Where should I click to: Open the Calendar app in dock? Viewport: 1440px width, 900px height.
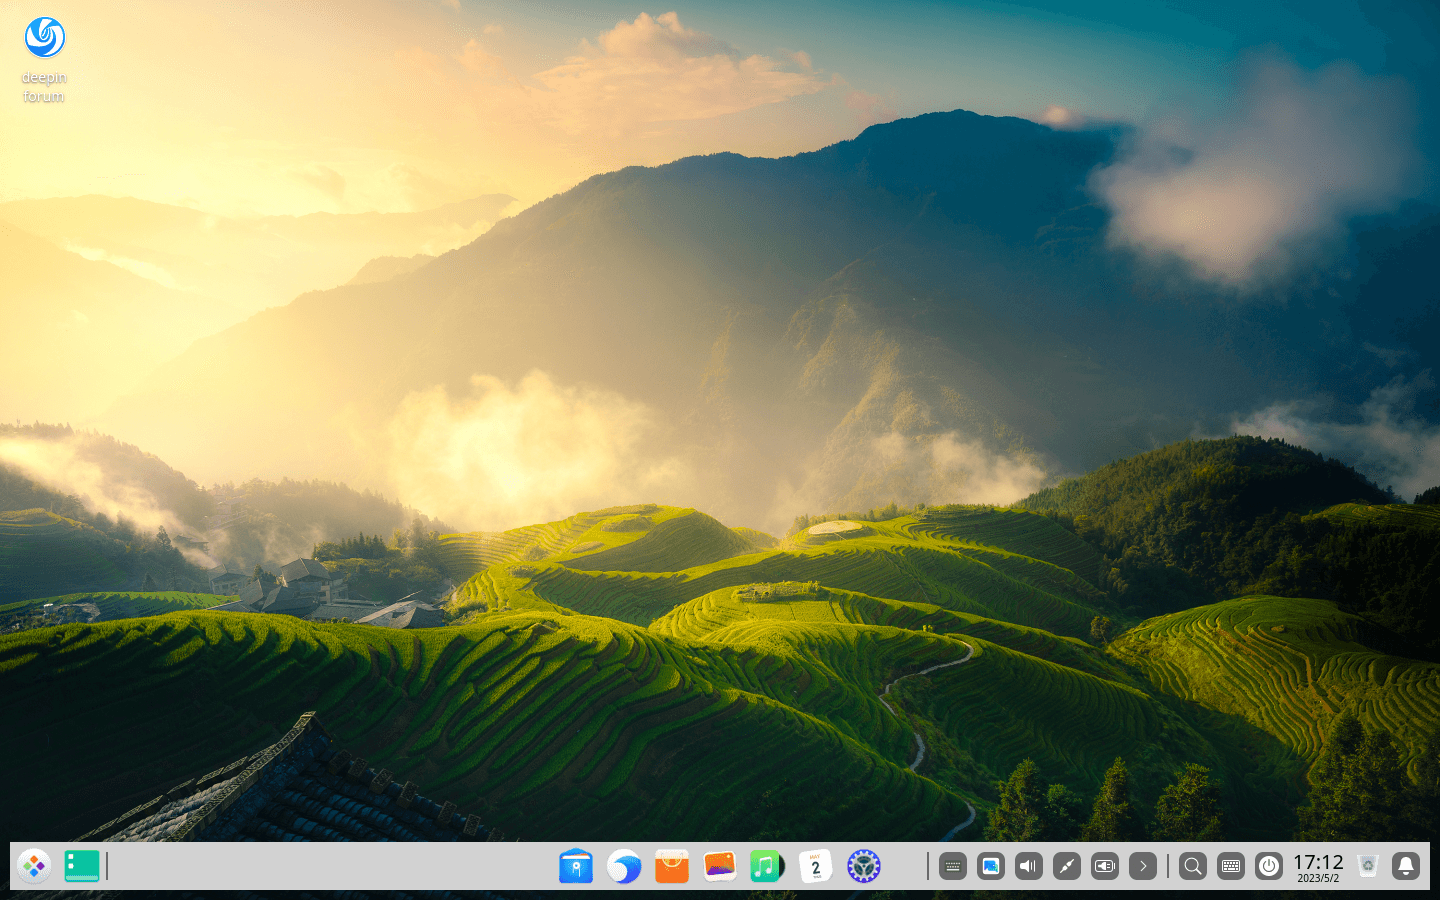815,866
